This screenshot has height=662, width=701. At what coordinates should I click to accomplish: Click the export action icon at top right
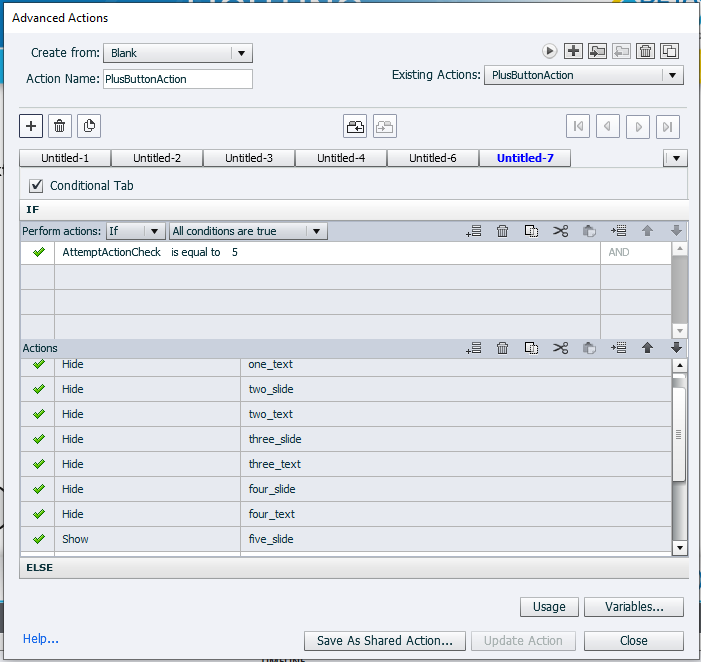(621, 51)
